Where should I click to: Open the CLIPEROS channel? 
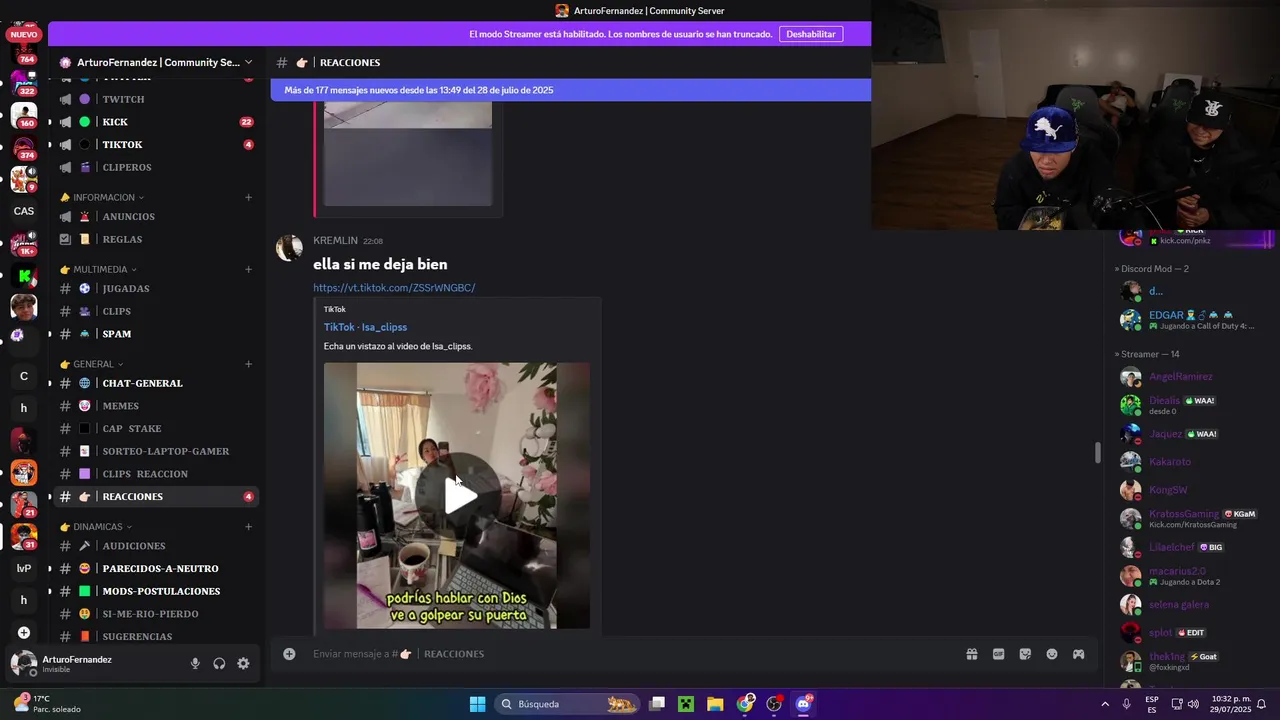click(x=156, y=167)
